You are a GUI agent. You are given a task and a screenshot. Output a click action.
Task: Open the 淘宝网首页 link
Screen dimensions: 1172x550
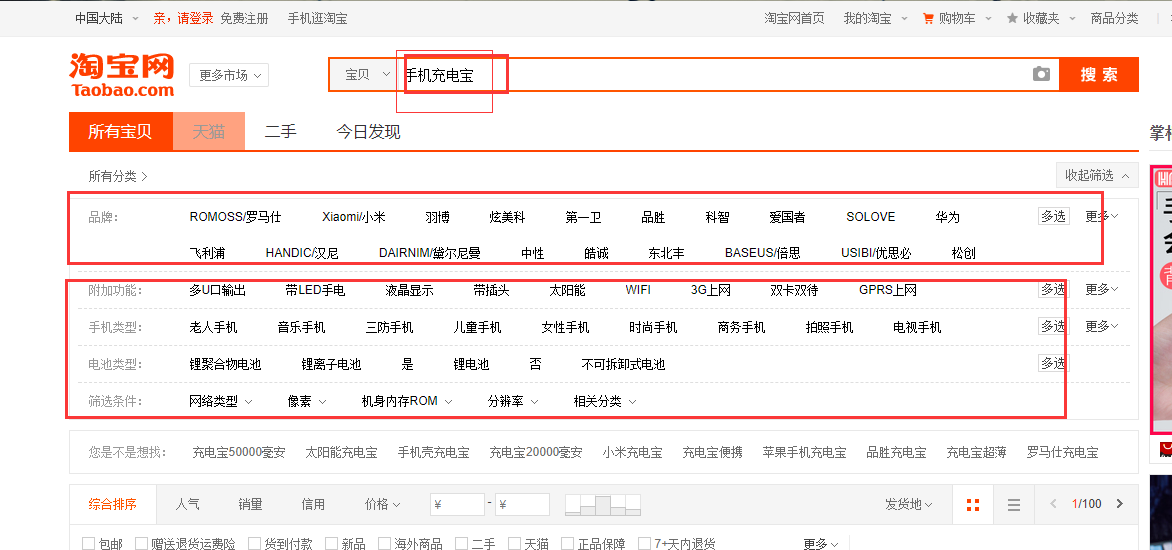(795, 19)
